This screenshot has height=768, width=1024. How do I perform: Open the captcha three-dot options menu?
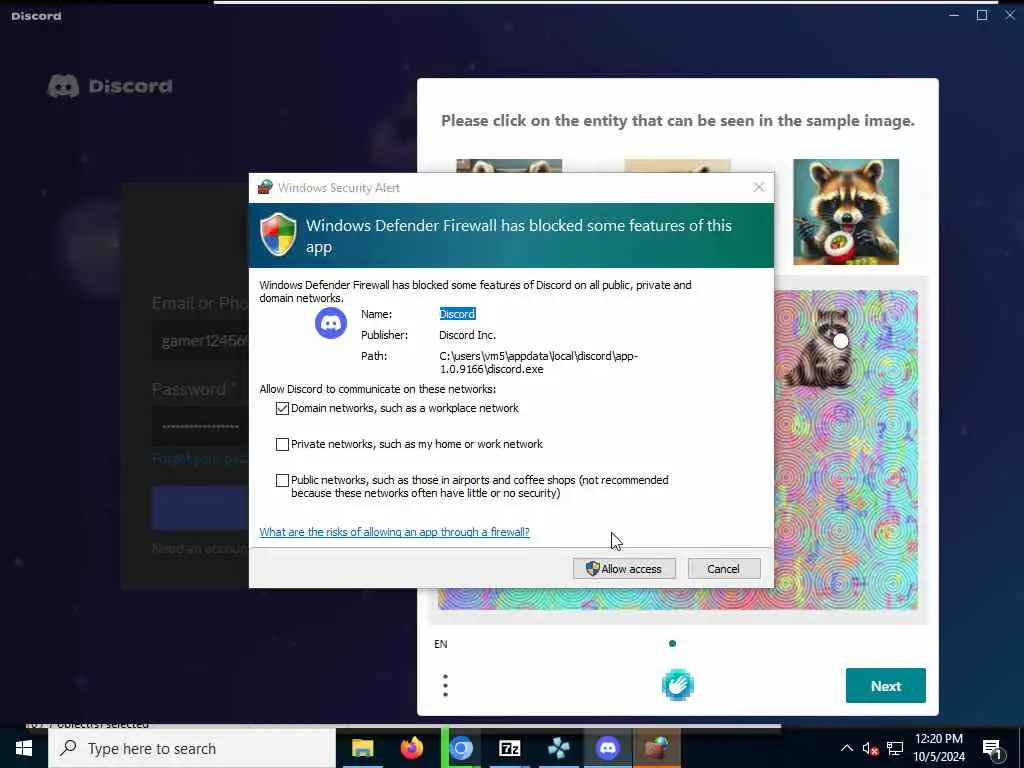tap(445, 686)
